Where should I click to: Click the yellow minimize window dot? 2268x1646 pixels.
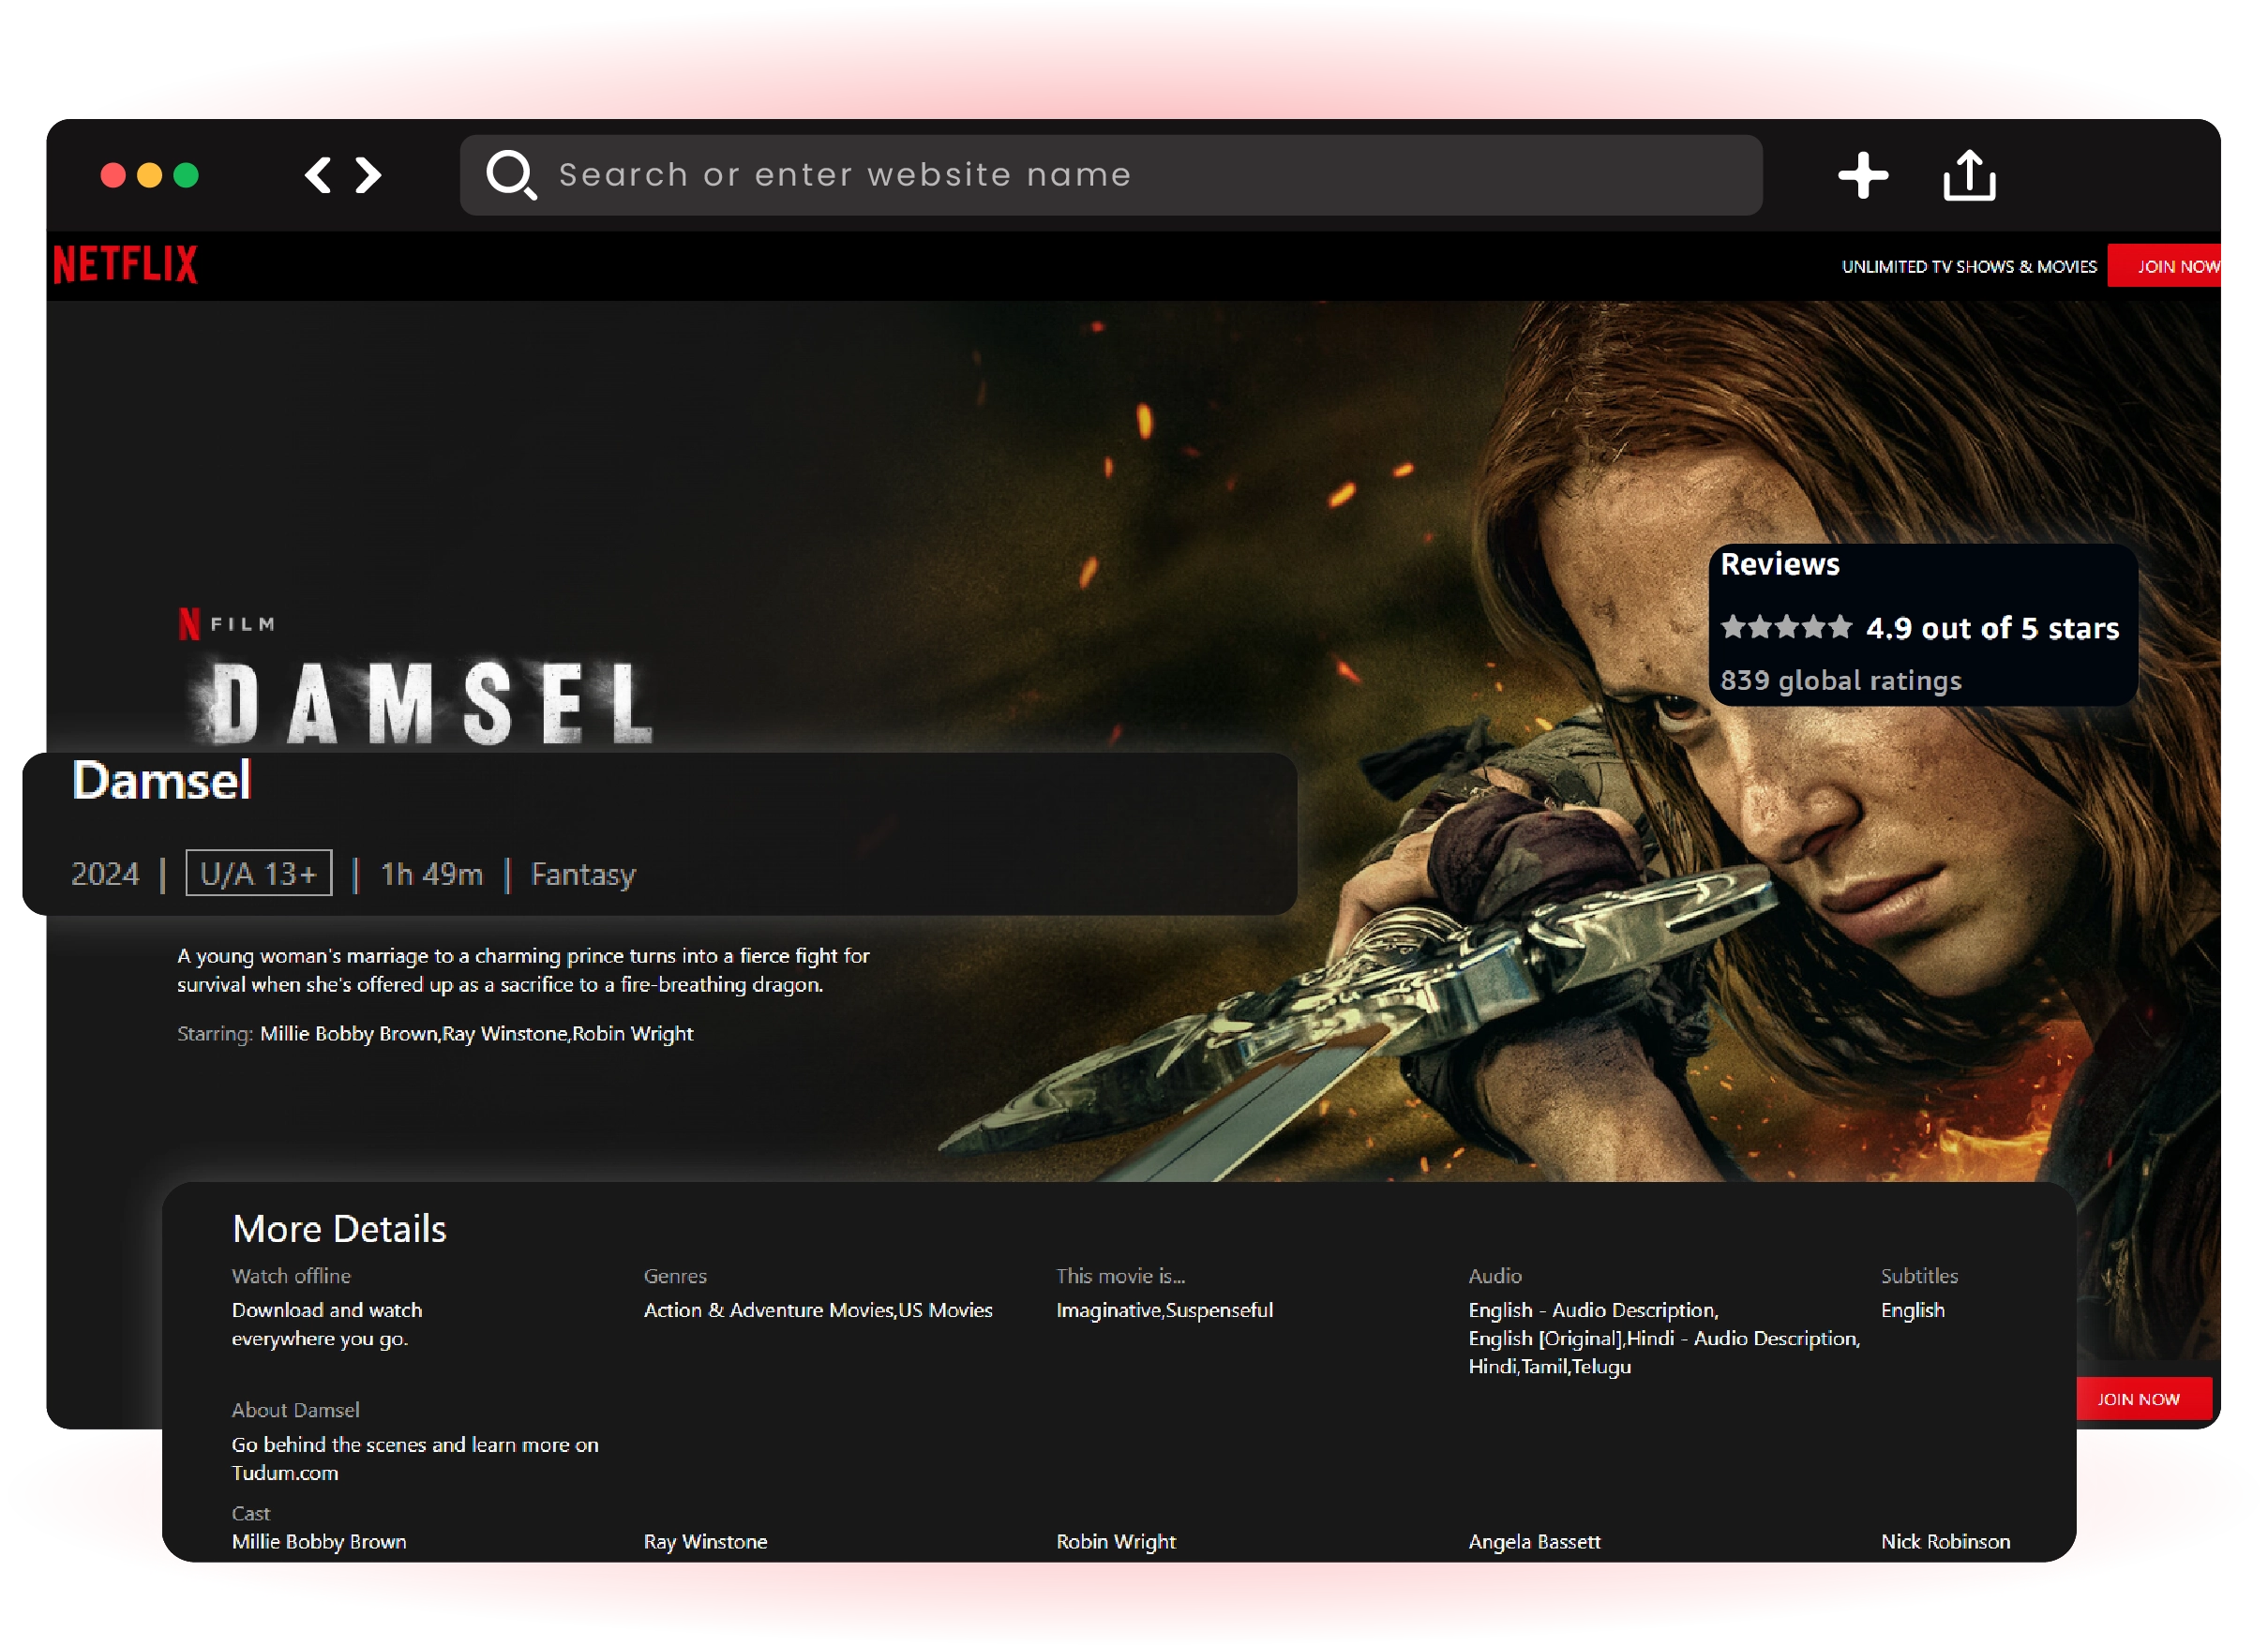[x=149, y=175]
